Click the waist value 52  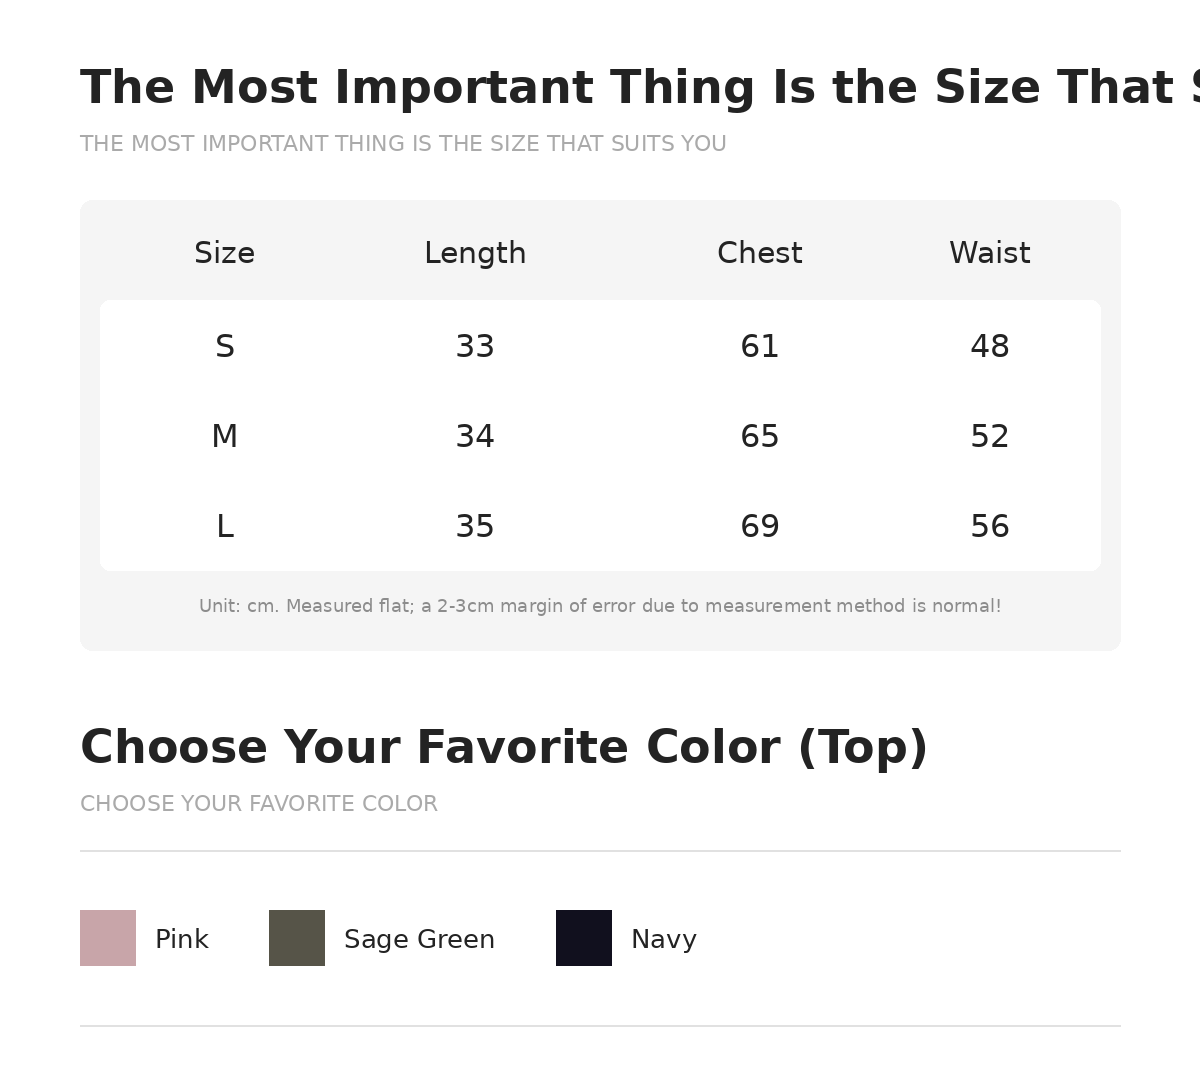(990, 437)
